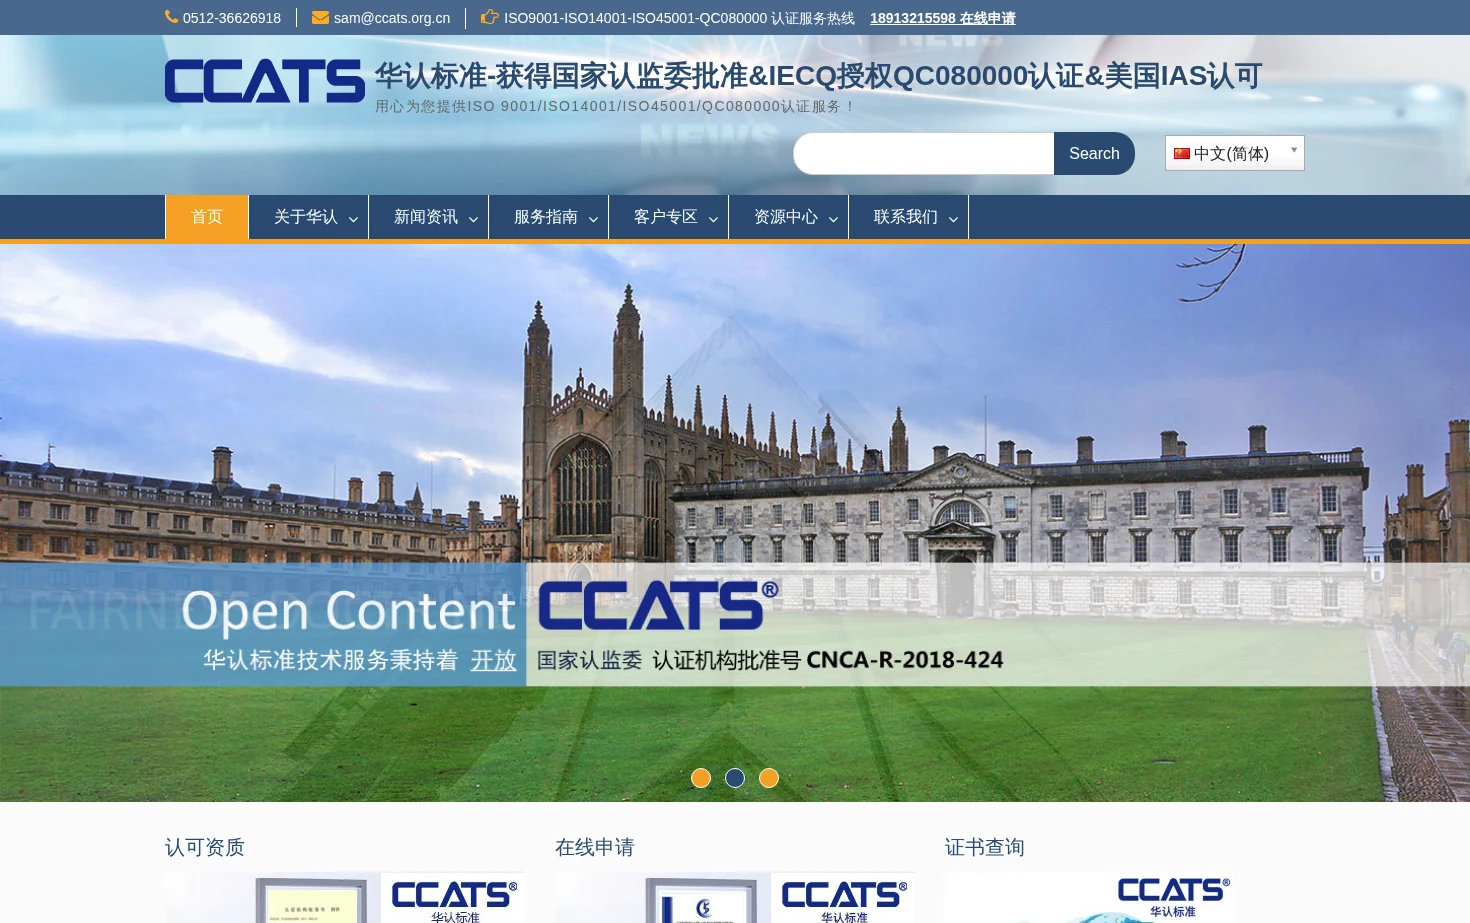Open the 关于华认 menu item
Screen dimensions: 1470x923
point(306,217)
